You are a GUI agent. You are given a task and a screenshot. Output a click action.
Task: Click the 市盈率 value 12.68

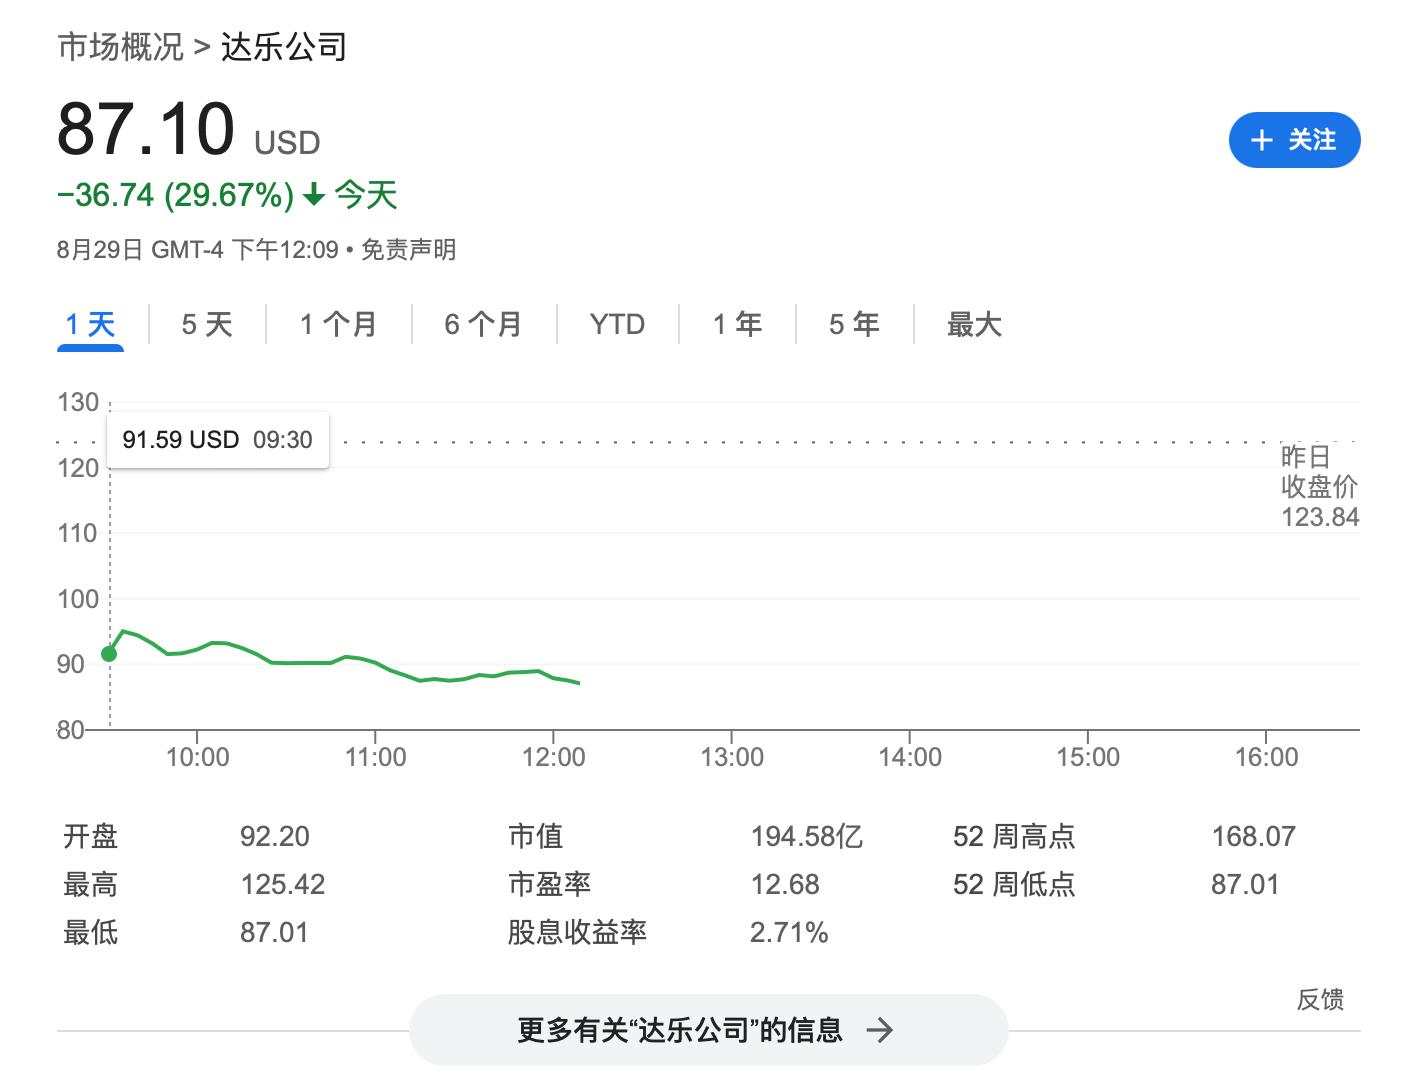785,884
